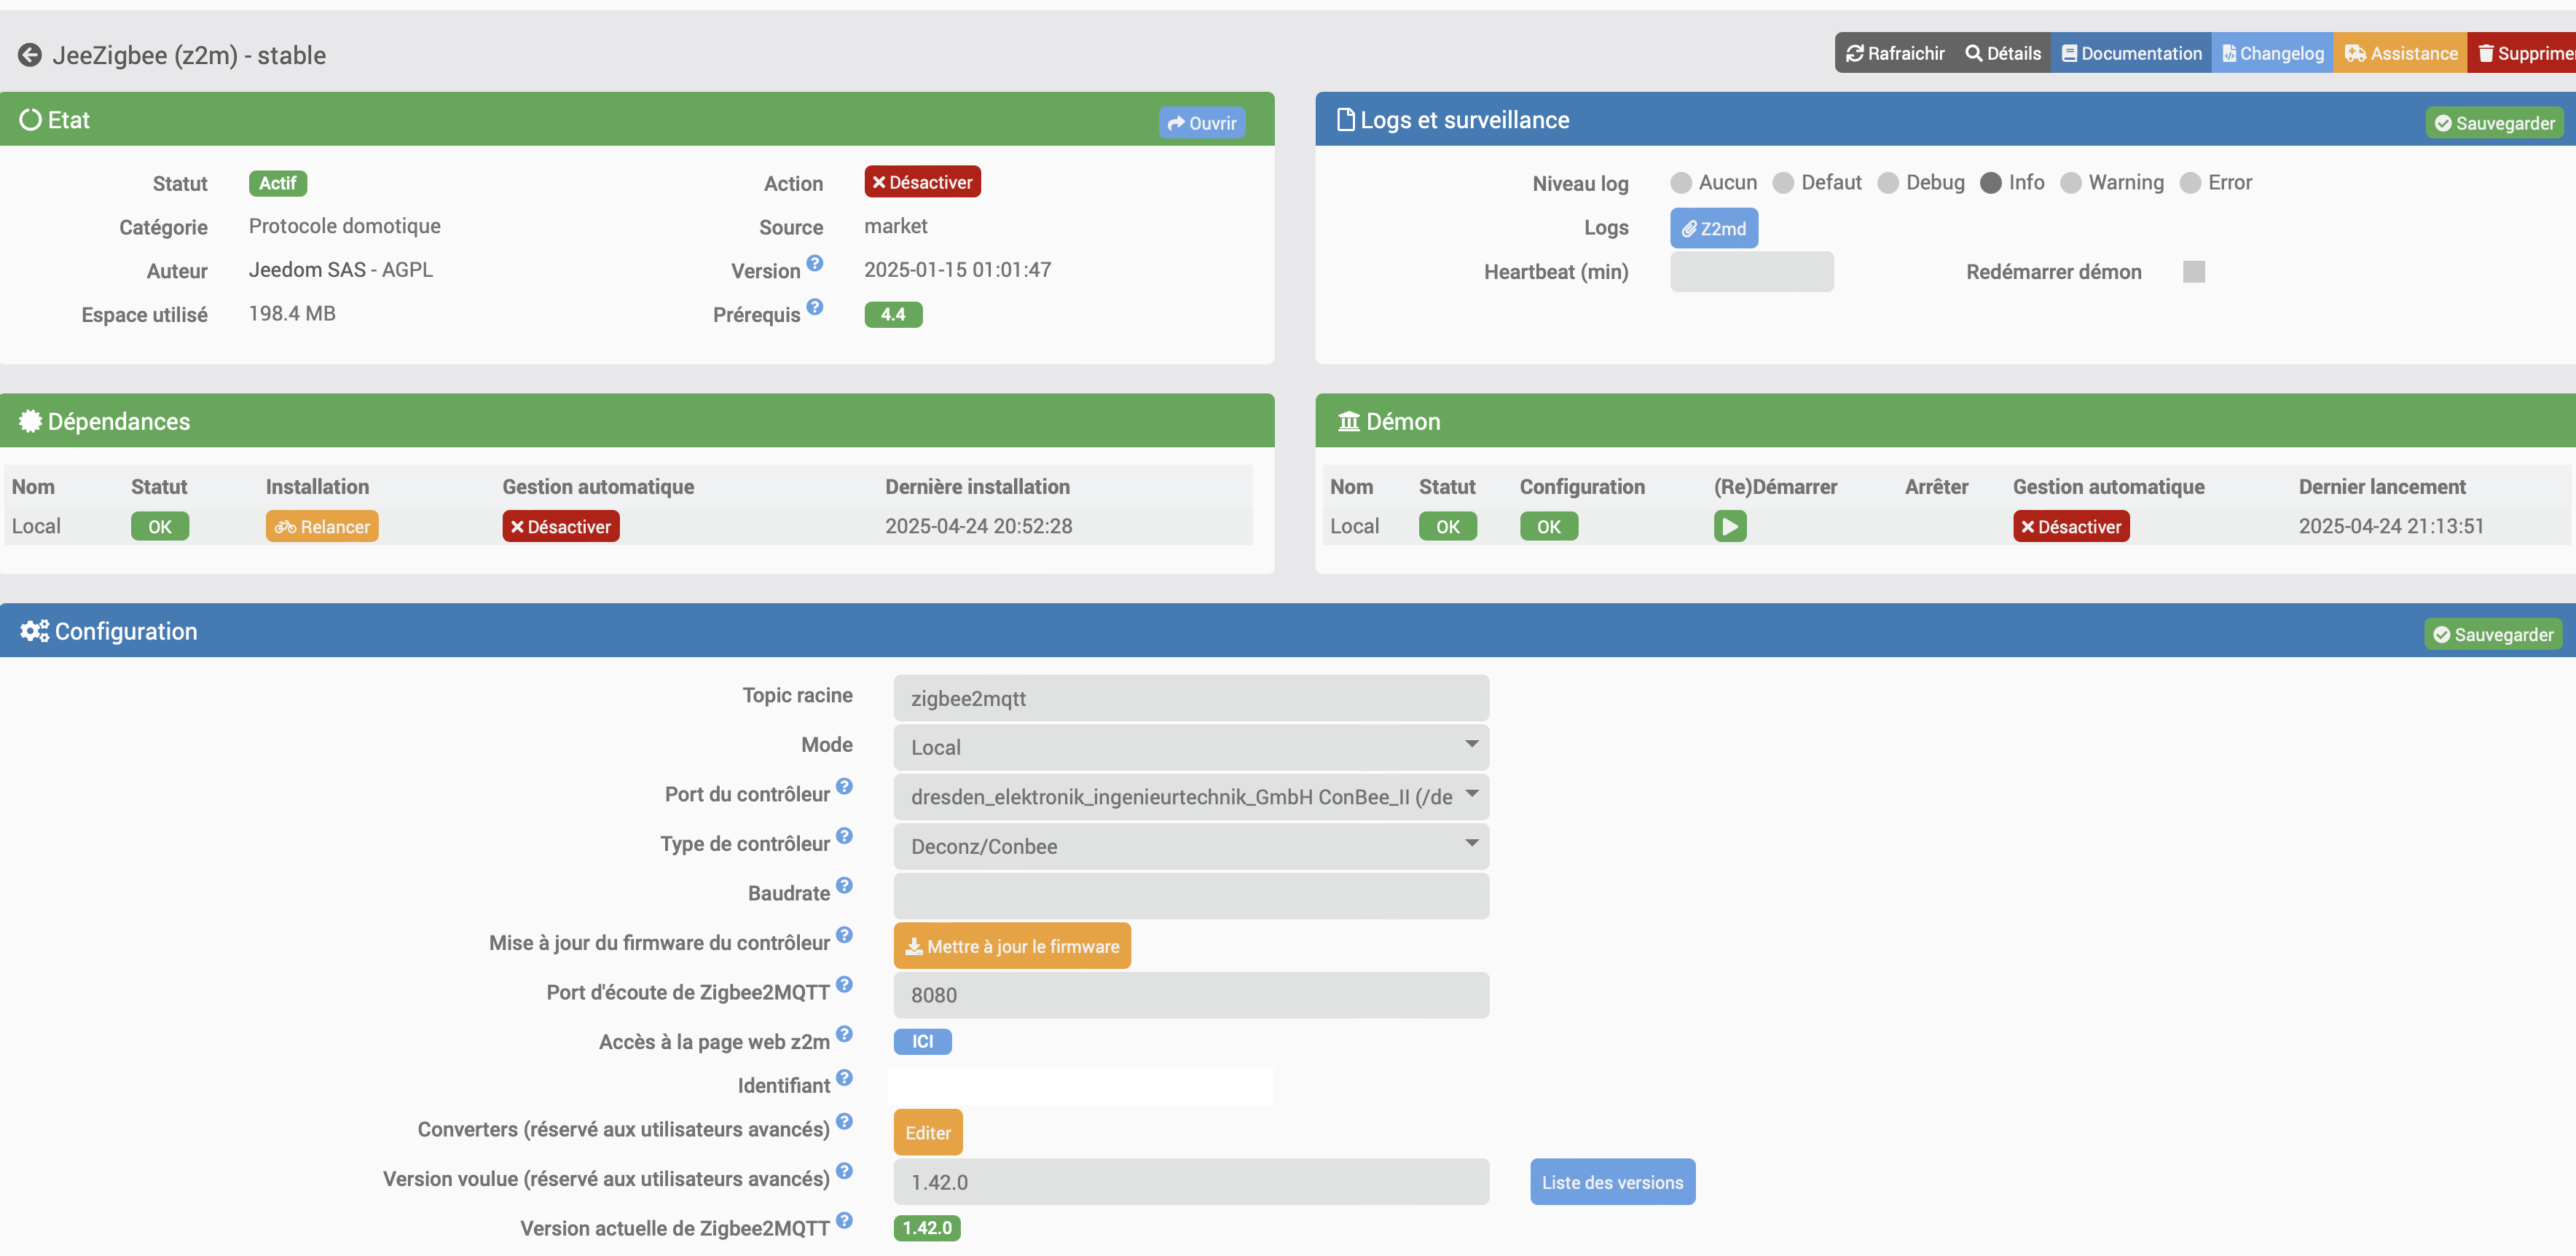Click Désactiver in the Etat Action row
This screenshot has height=1256, width=2576.
point(922,182)
